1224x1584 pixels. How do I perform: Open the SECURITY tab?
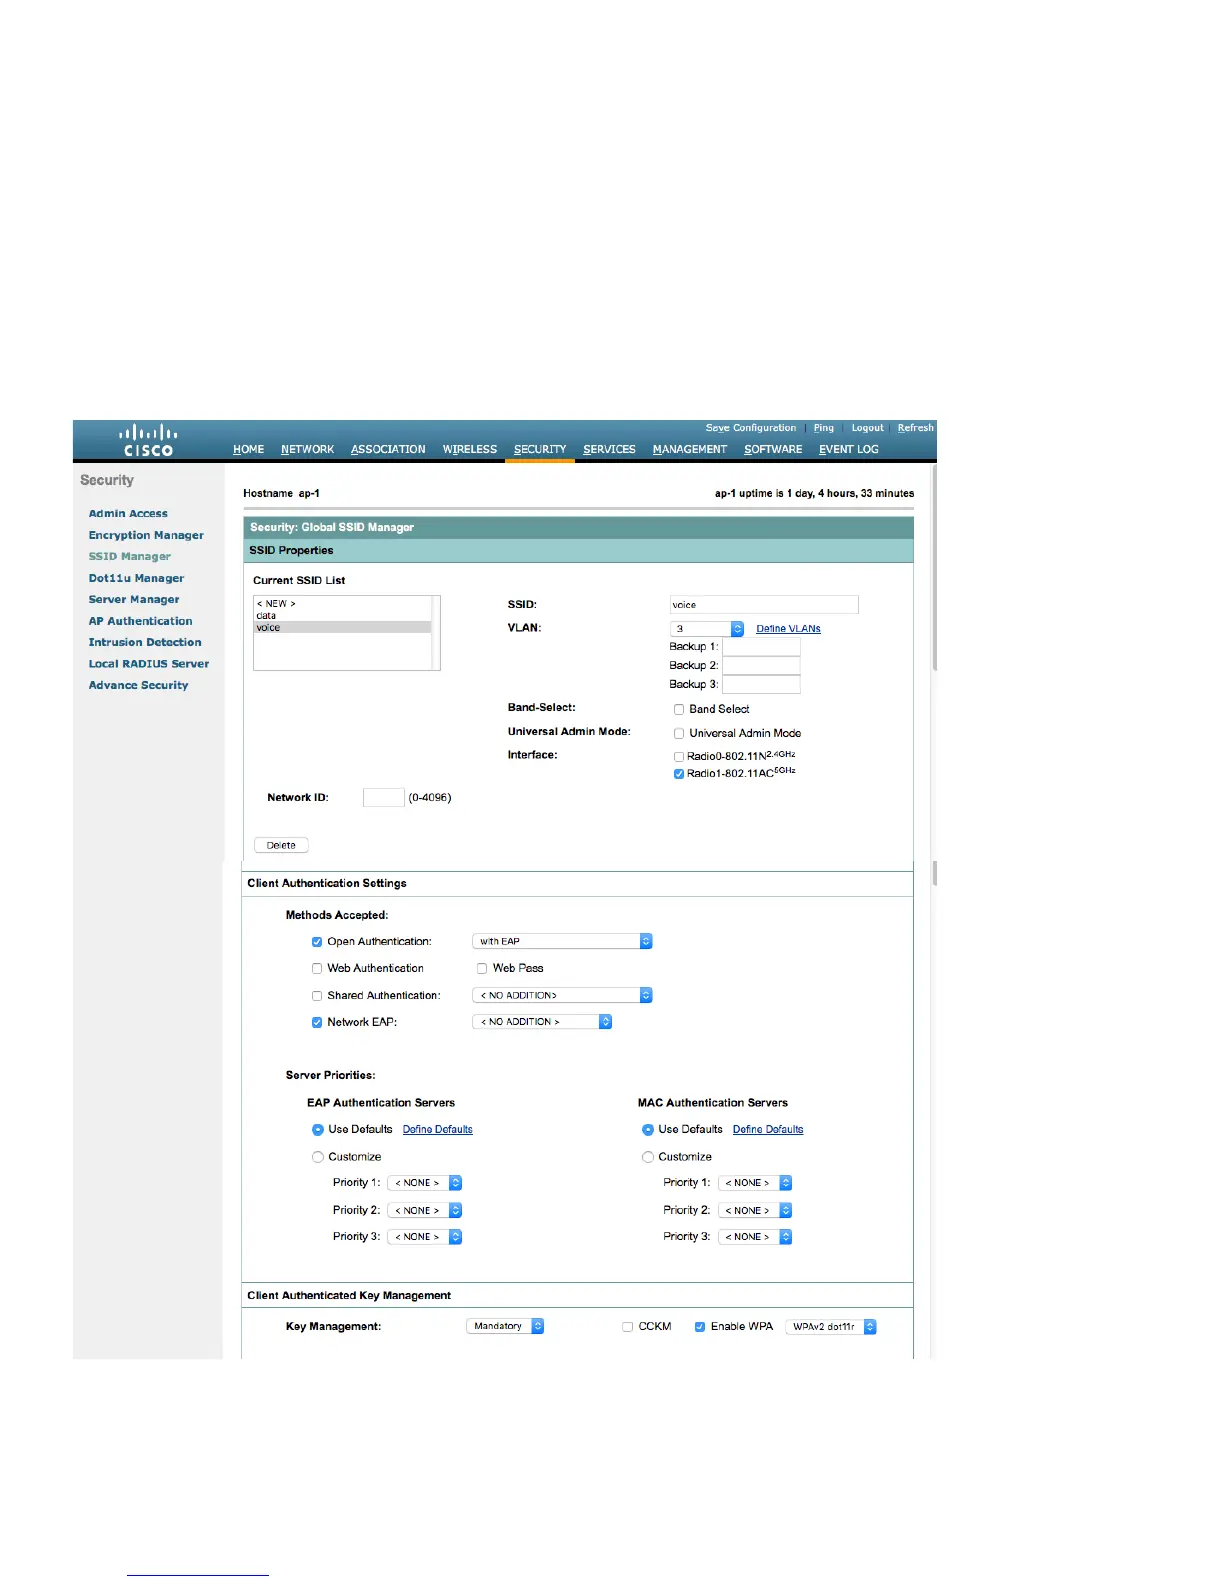click(x=540, y=450)
